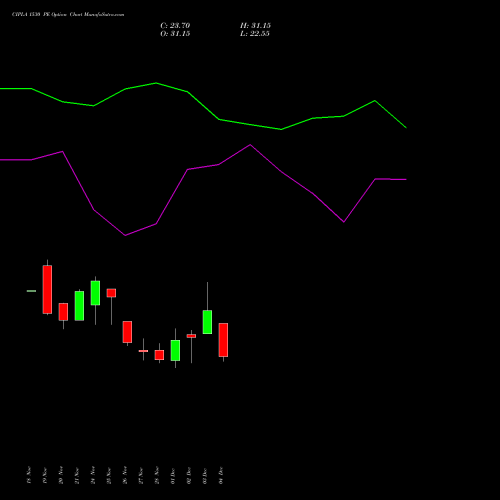This screenshot has width=500, height=500.
Task: Click the flat green dash candle for 18 Nov
Action: [31, 291]
